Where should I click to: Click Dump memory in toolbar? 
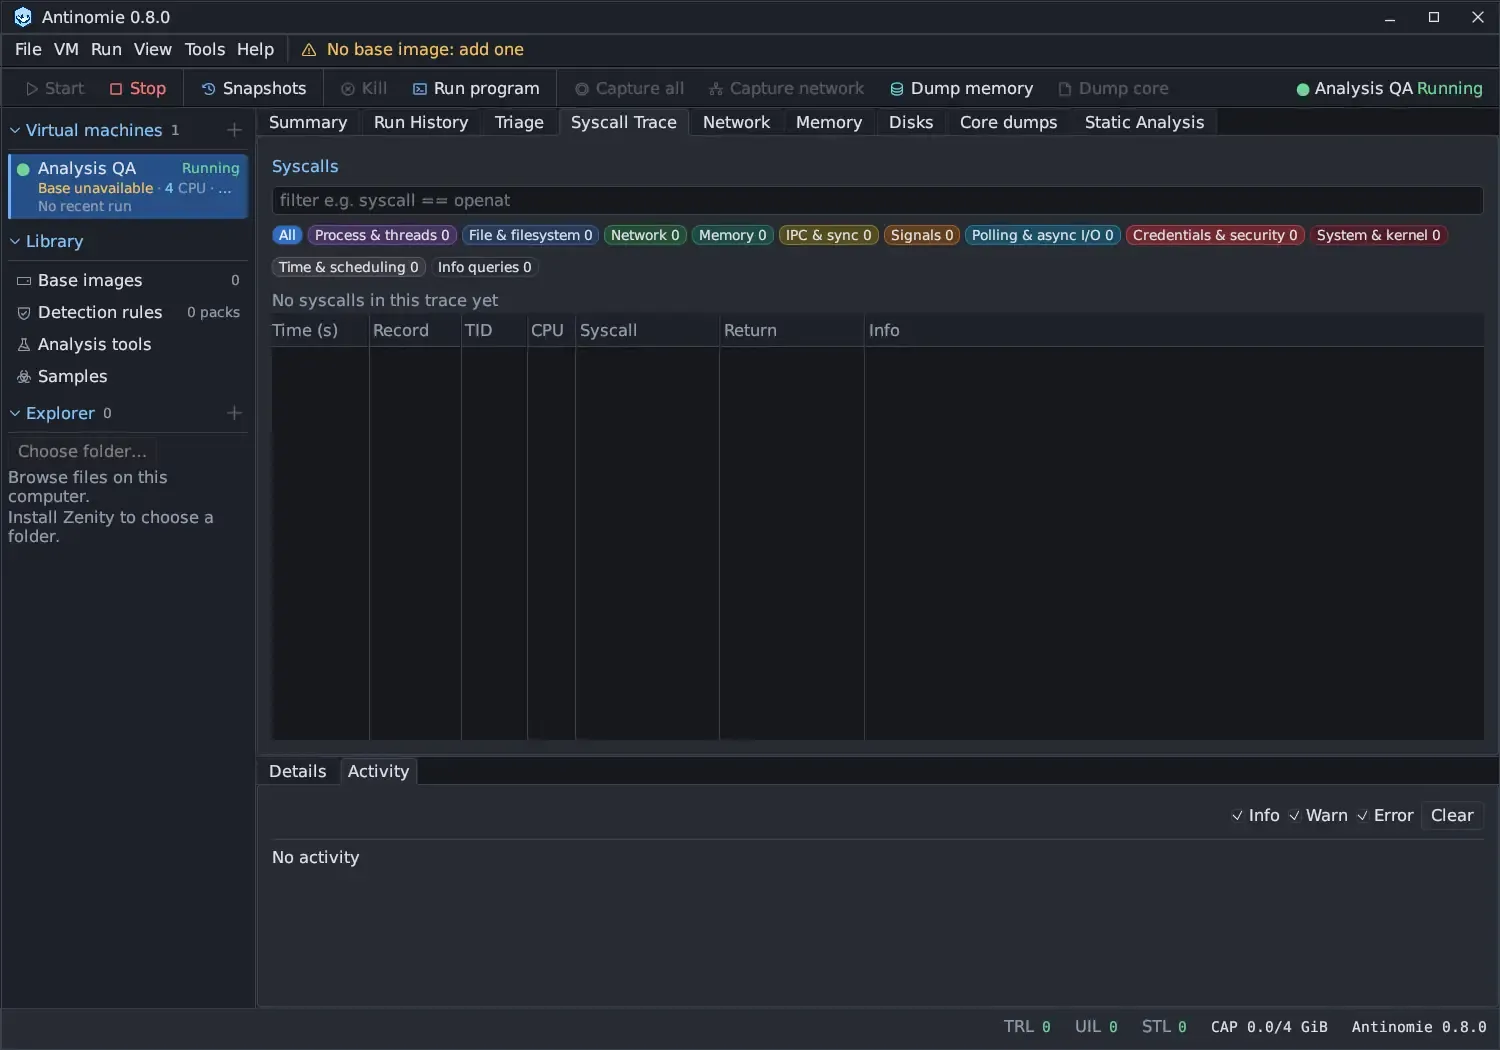961,89
